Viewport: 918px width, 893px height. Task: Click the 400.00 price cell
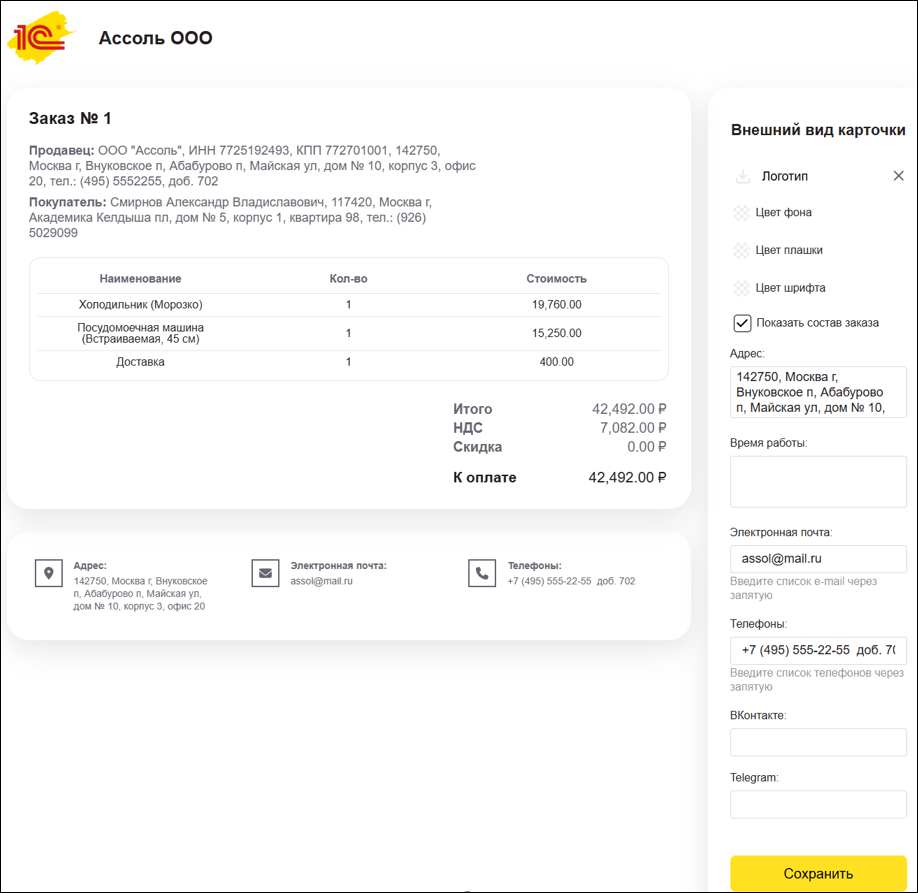click(x=556, y=362)
